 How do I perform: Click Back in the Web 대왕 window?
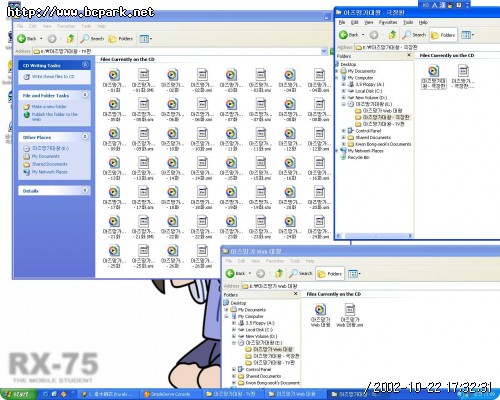(236, 273)
